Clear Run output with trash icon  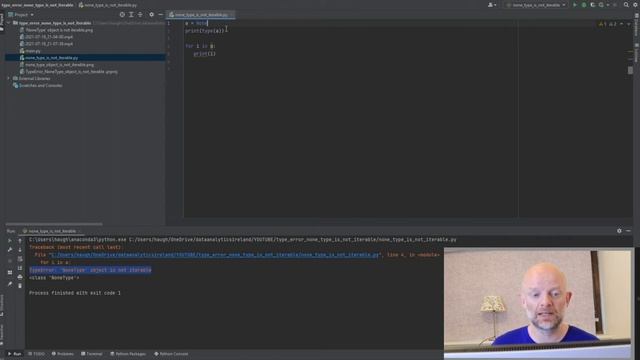point(20,286)
